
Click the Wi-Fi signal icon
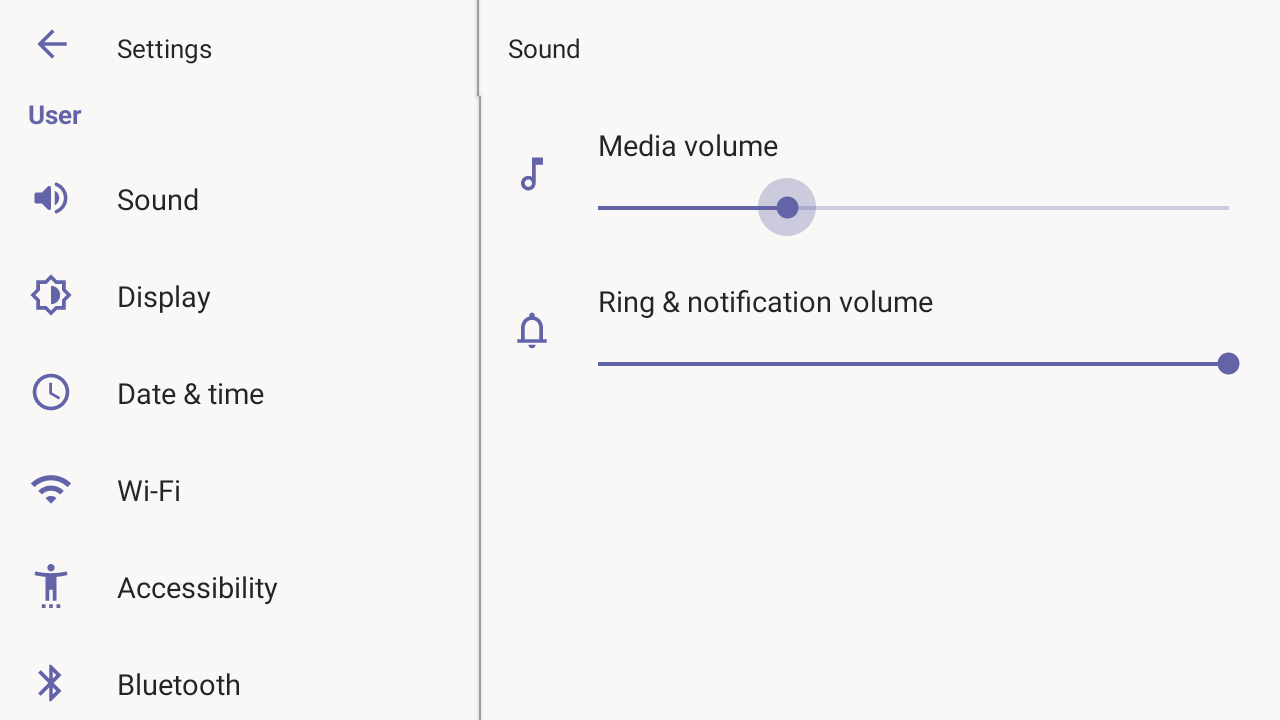[x=50, y=489]
